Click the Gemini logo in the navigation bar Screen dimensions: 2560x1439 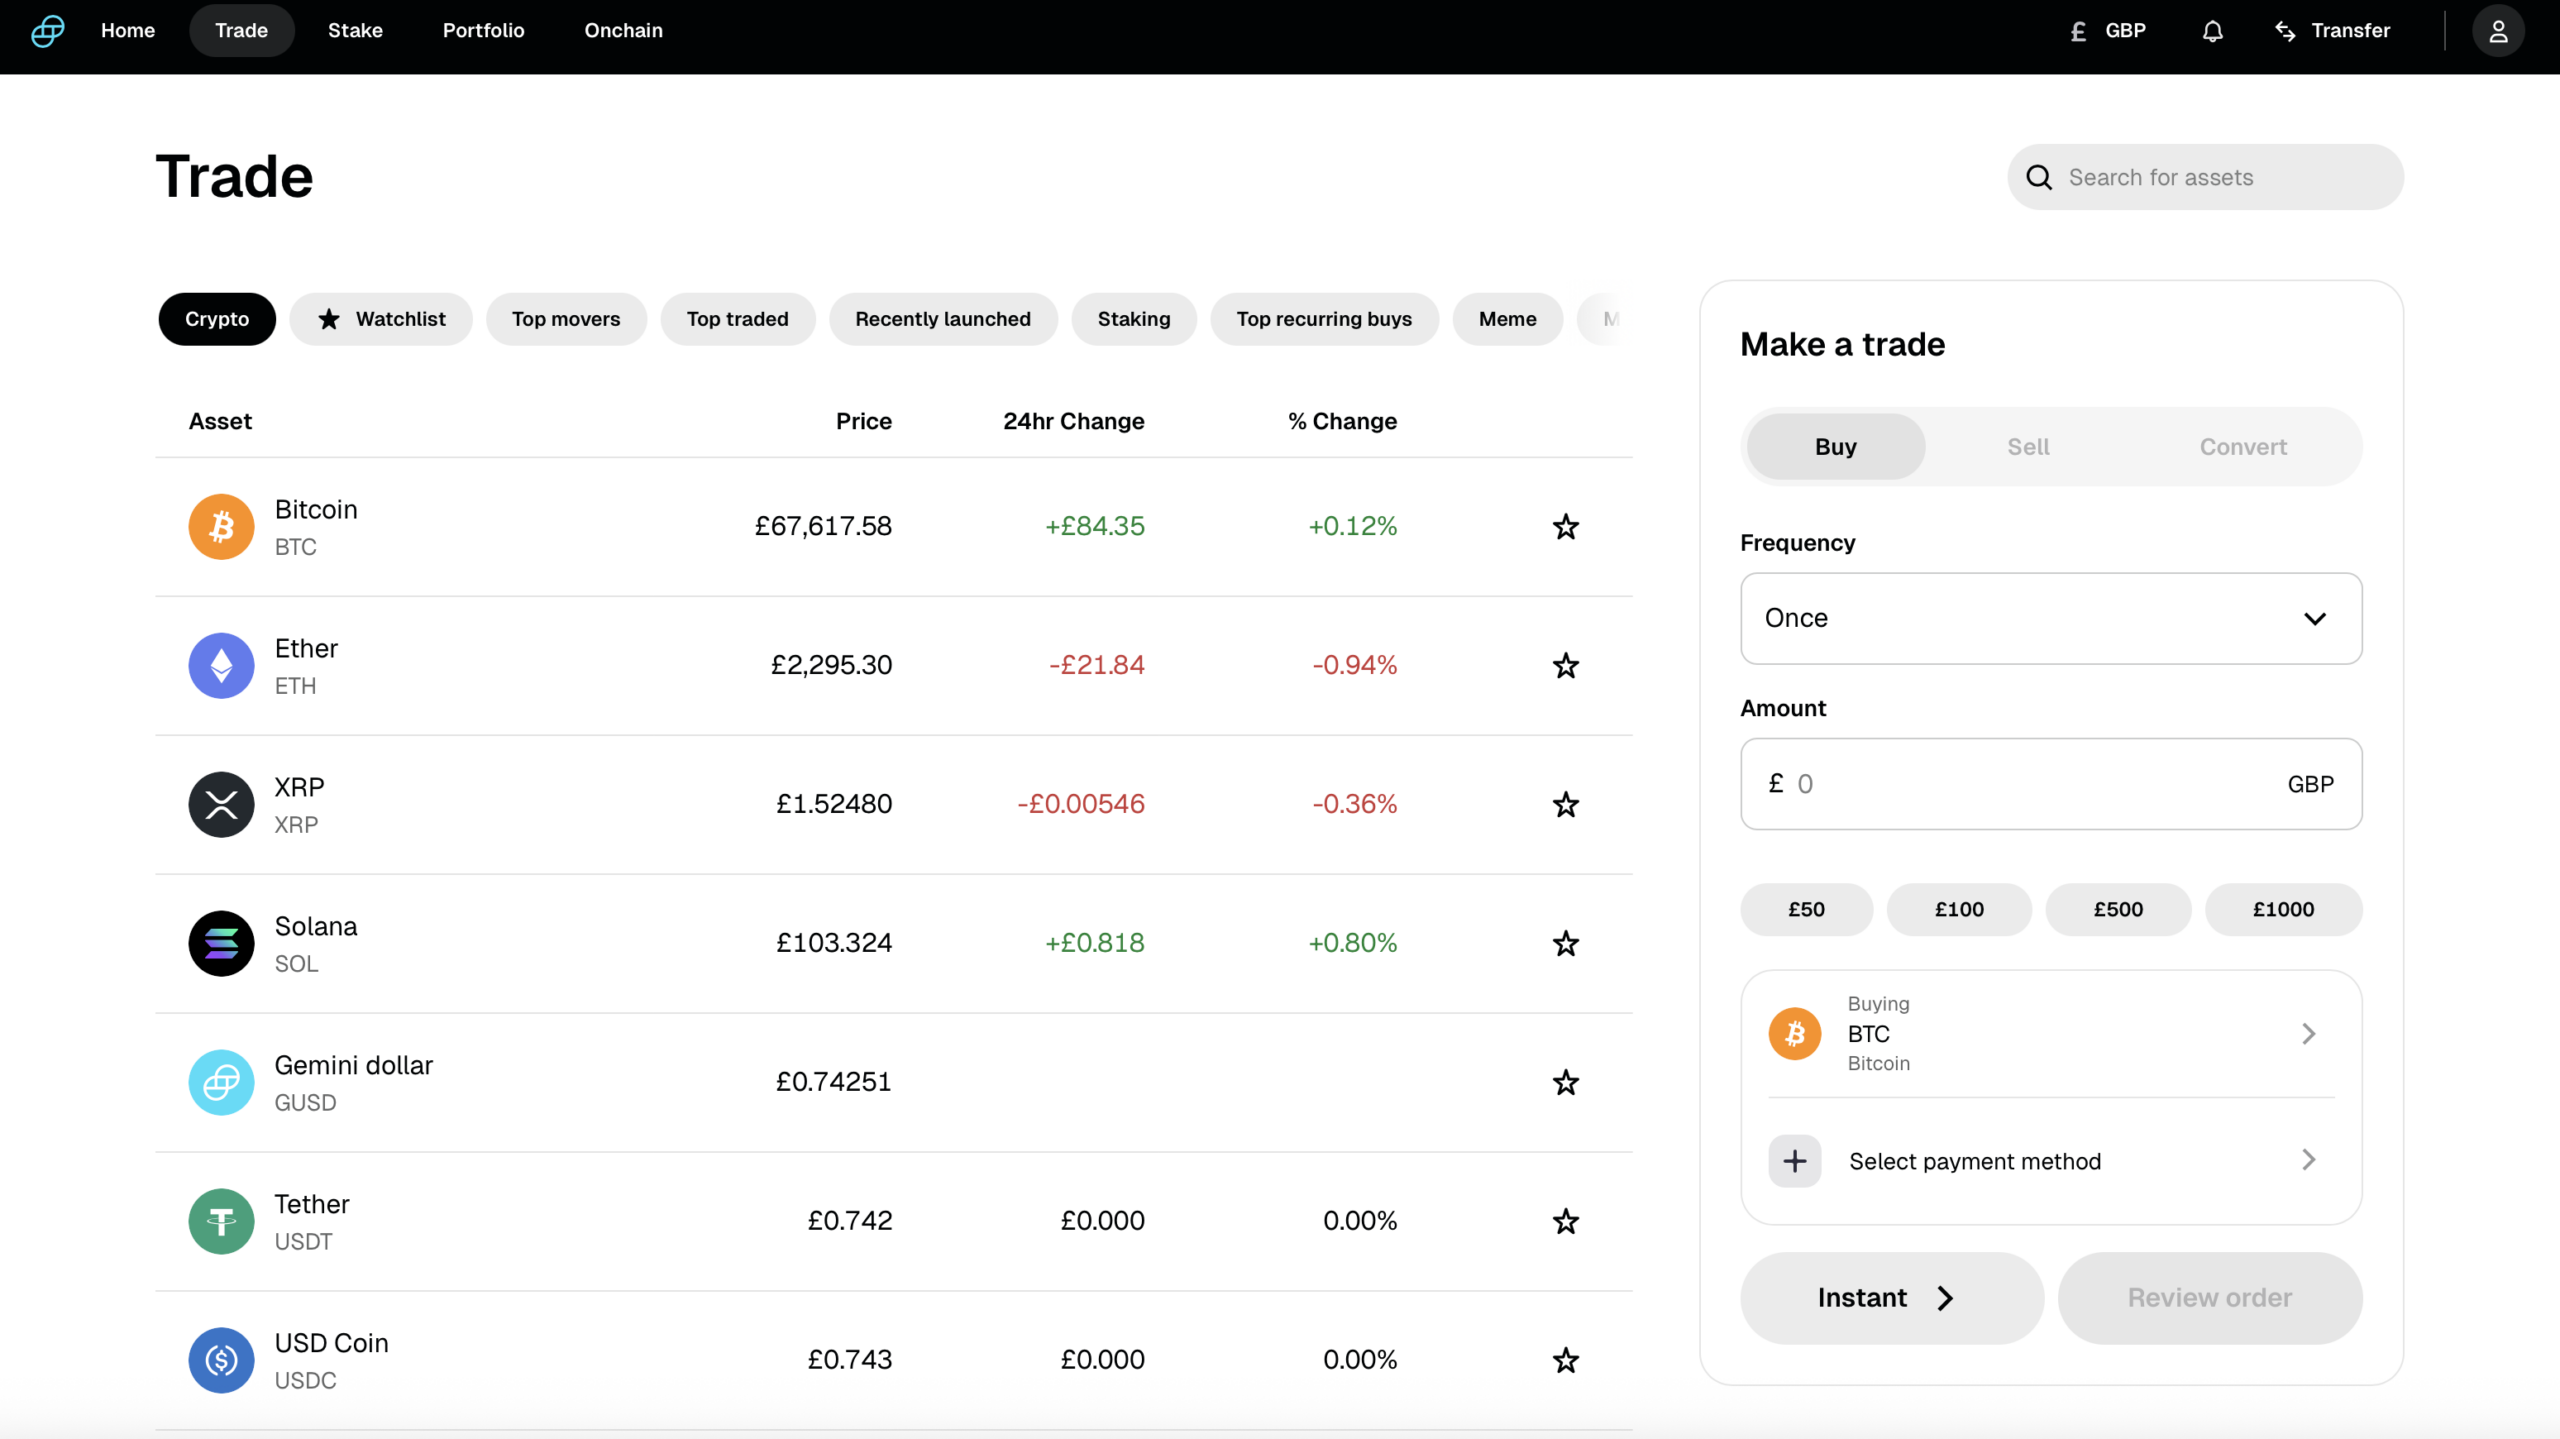(x=46, y=31)
